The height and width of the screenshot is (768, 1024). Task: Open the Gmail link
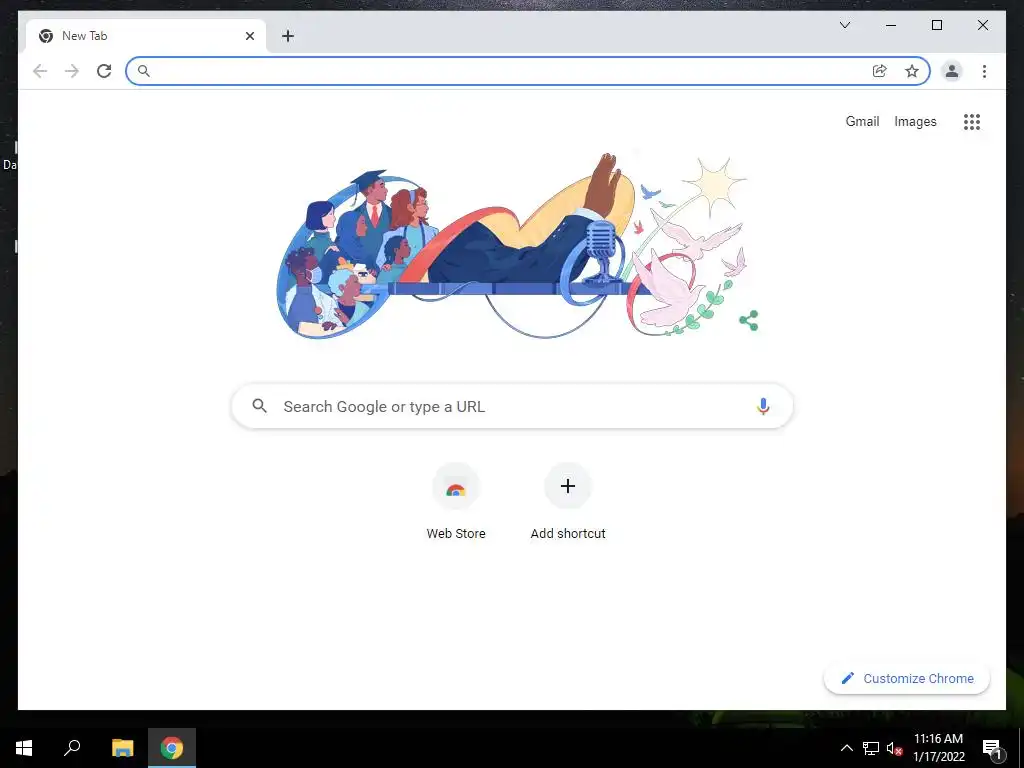[x=862, y=121]
